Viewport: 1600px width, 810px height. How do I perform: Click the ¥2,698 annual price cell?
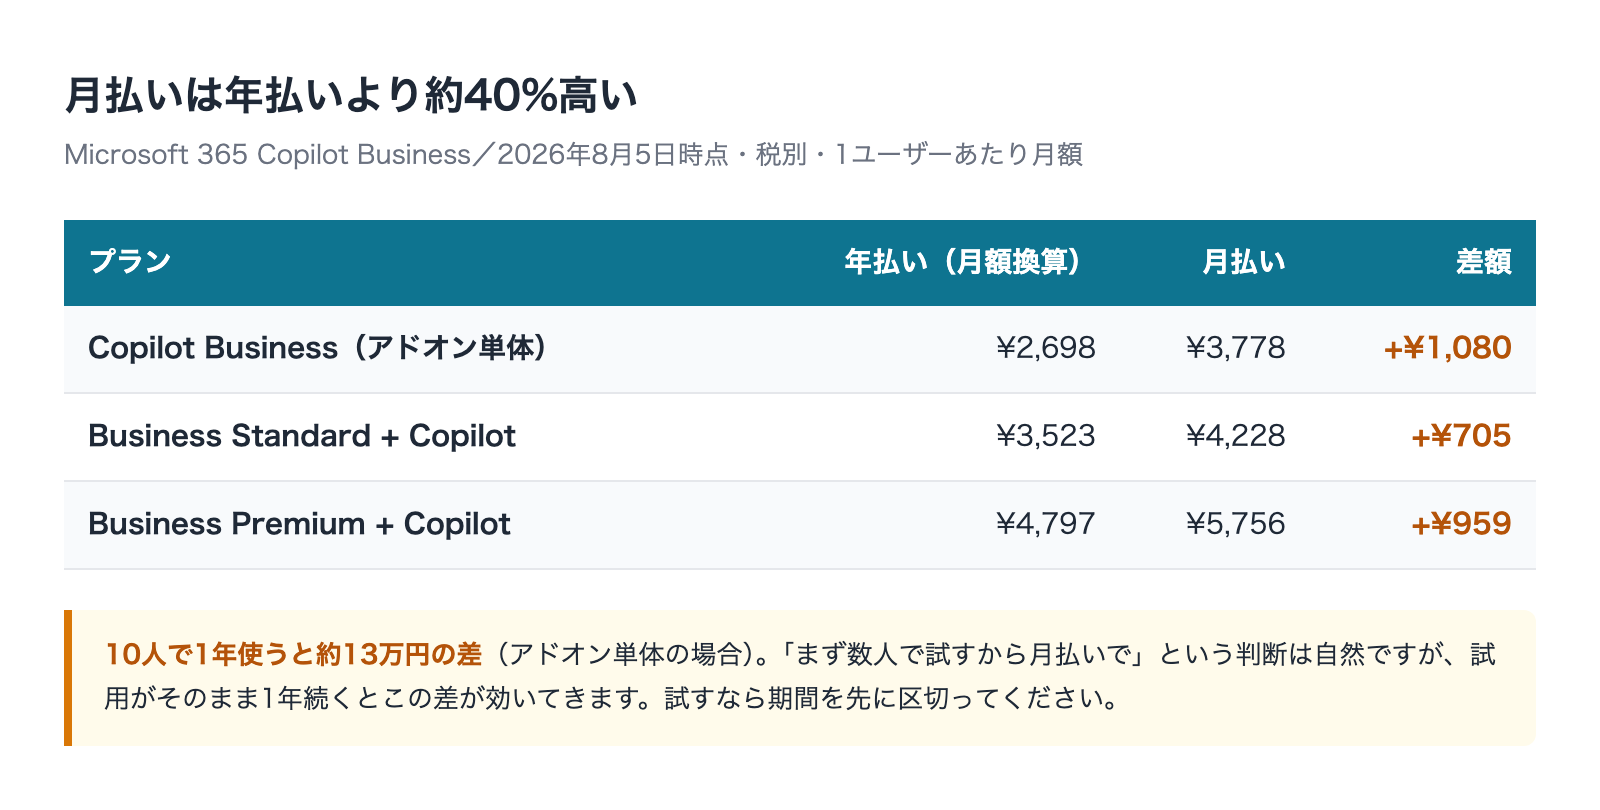[x=1046, y=348]
